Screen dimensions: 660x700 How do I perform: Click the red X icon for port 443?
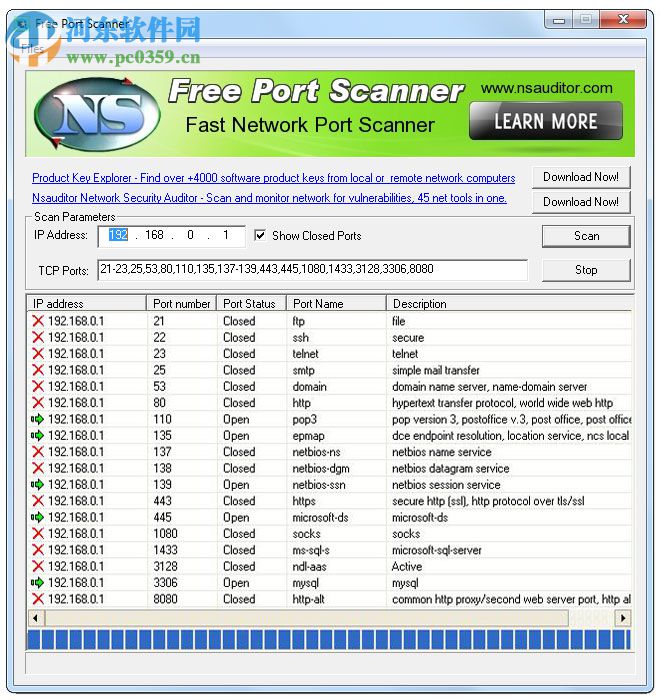coord(38,501)
